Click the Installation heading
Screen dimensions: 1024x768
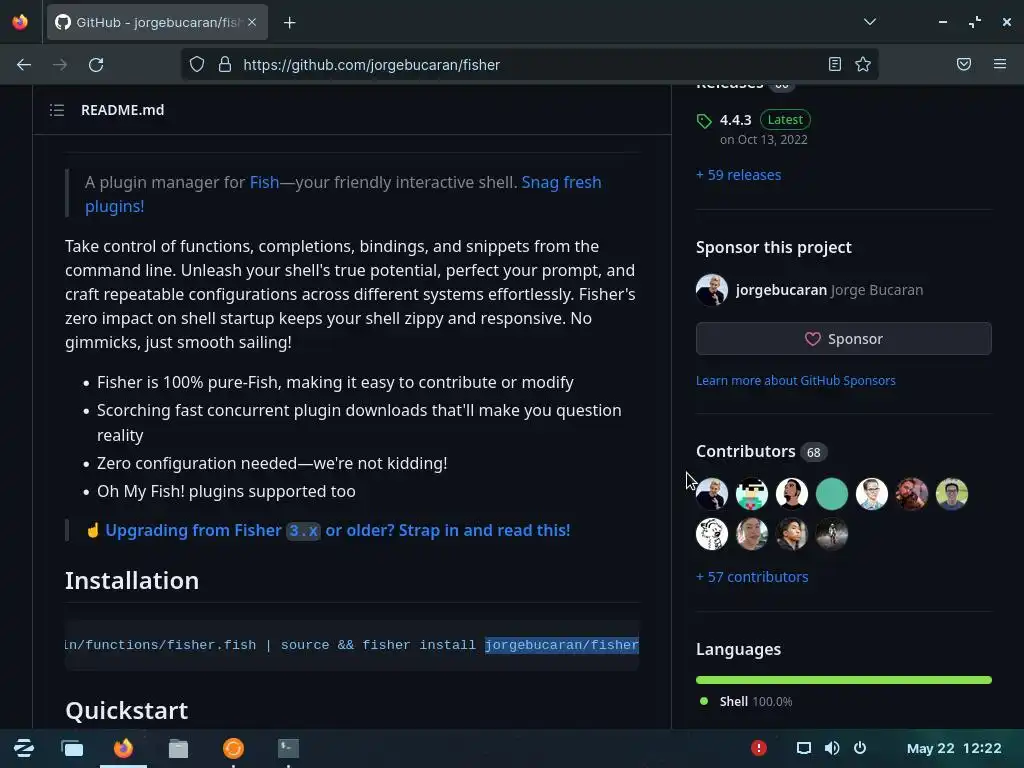[132, 581]
